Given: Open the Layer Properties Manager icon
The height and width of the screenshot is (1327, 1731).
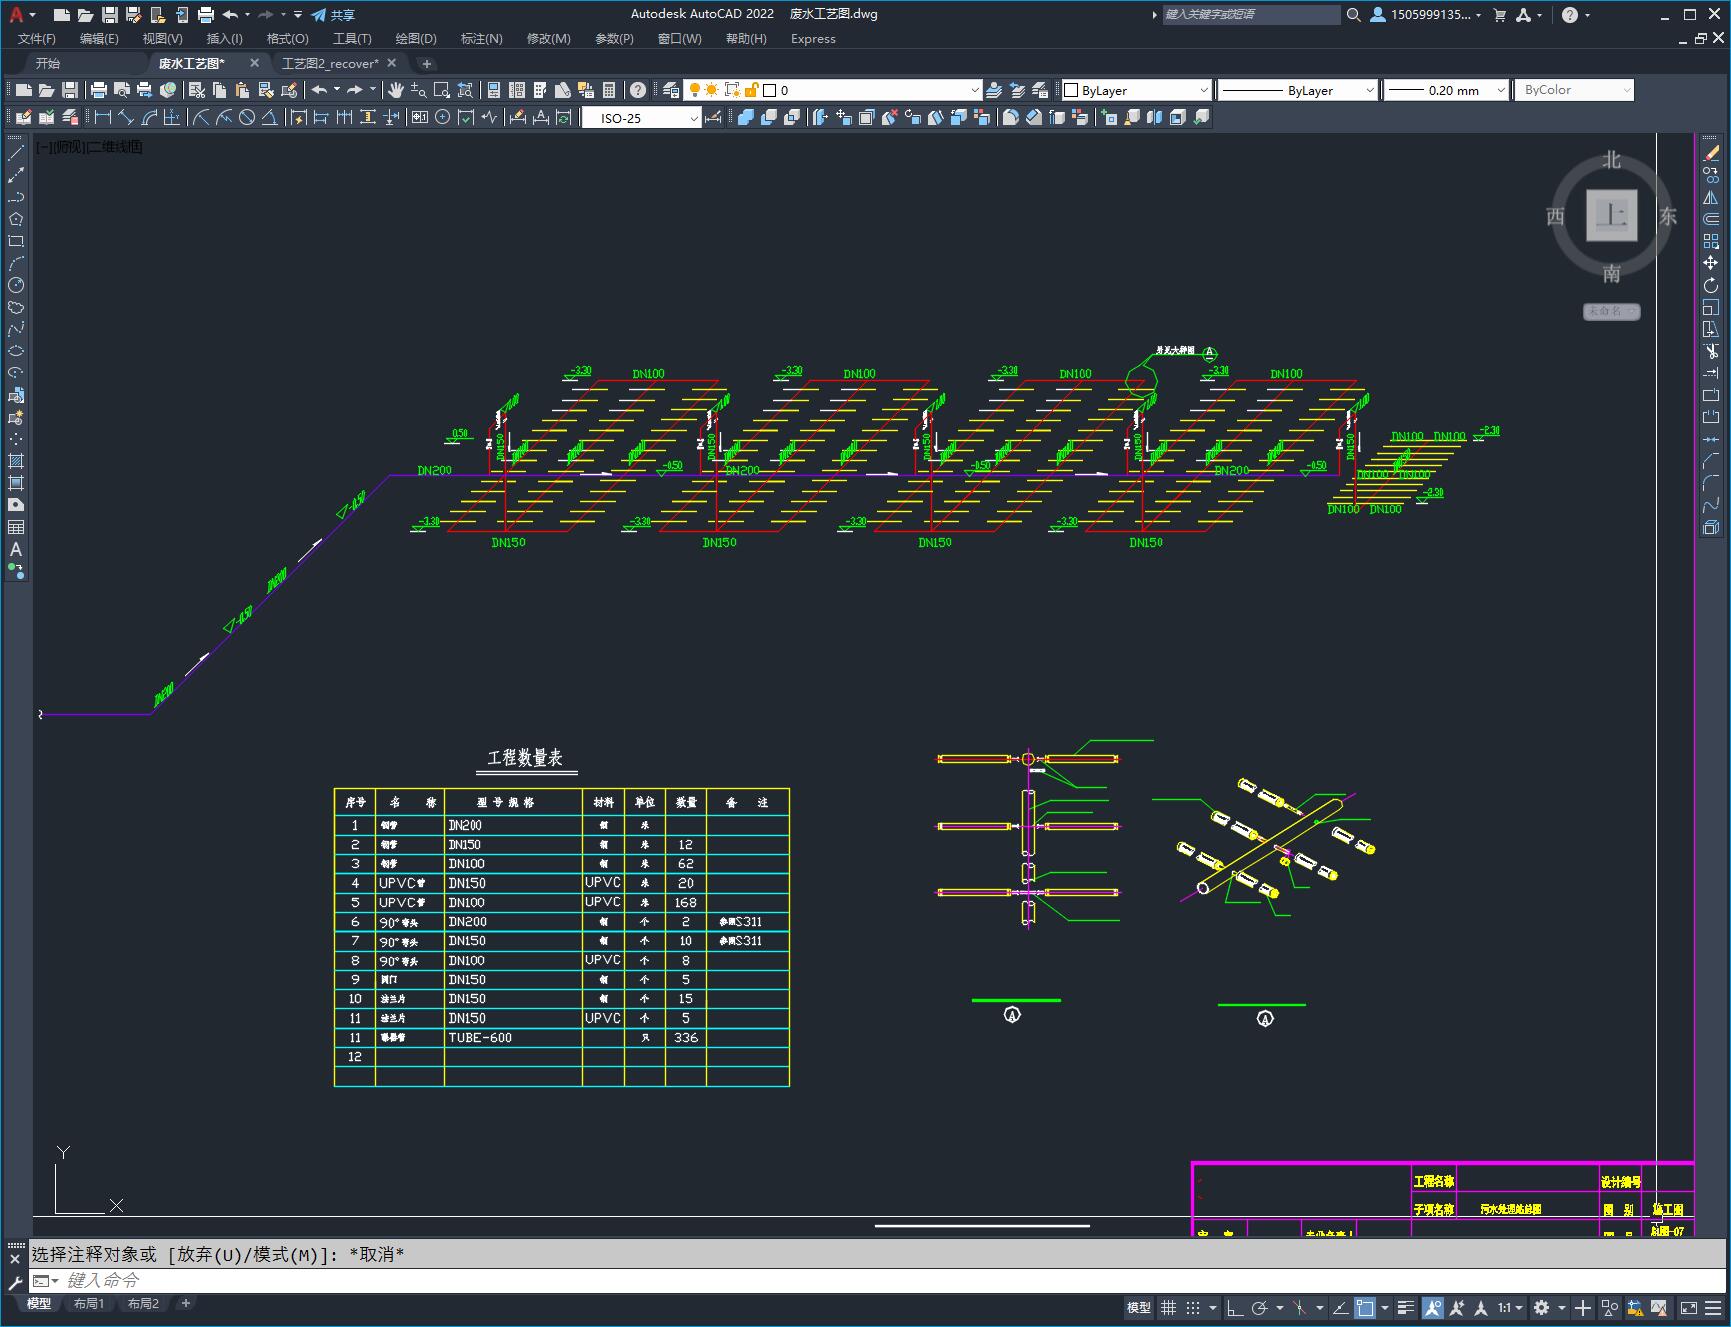Looking at the screenshot, I should click(x=671, y=90).
